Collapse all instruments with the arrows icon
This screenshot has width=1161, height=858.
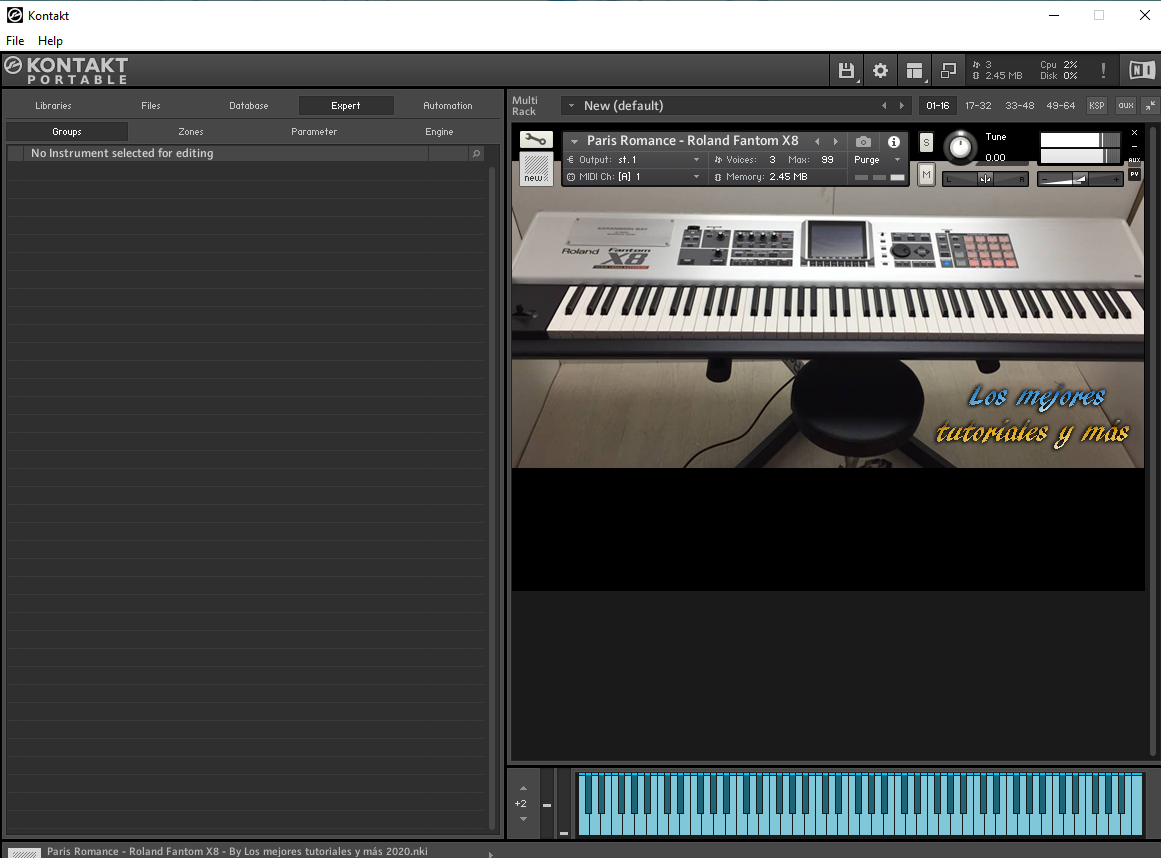(x=1150, y=106)
